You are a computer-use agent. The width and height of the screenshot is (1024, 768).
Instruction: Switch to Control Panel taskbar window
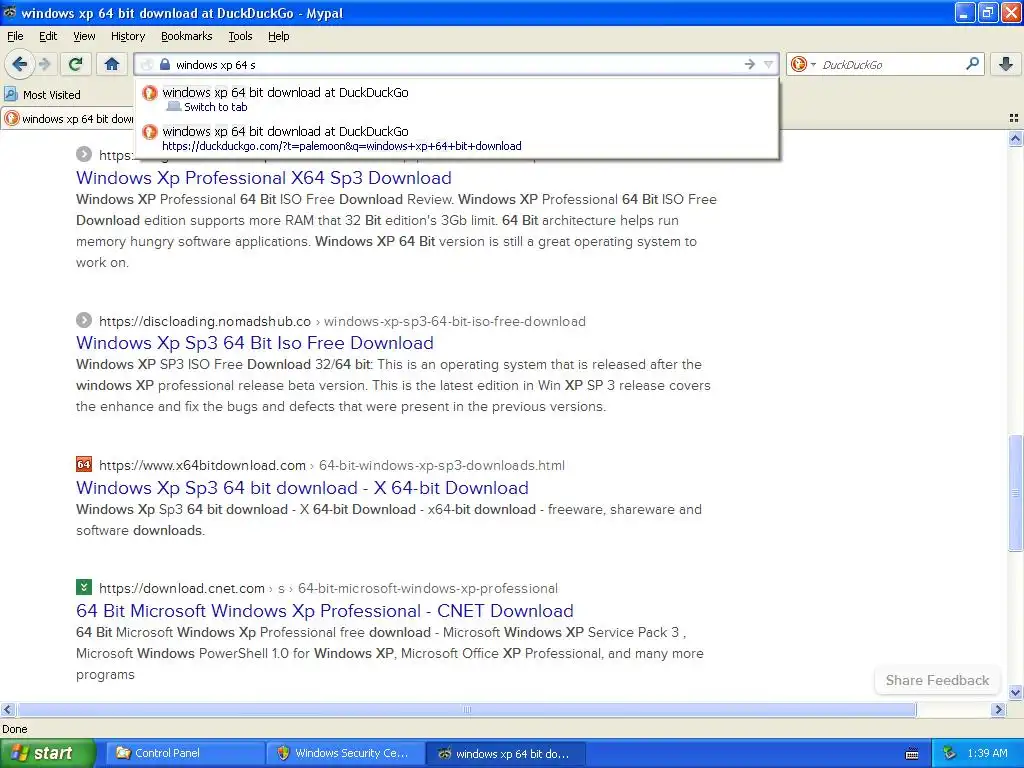[185, 753]
